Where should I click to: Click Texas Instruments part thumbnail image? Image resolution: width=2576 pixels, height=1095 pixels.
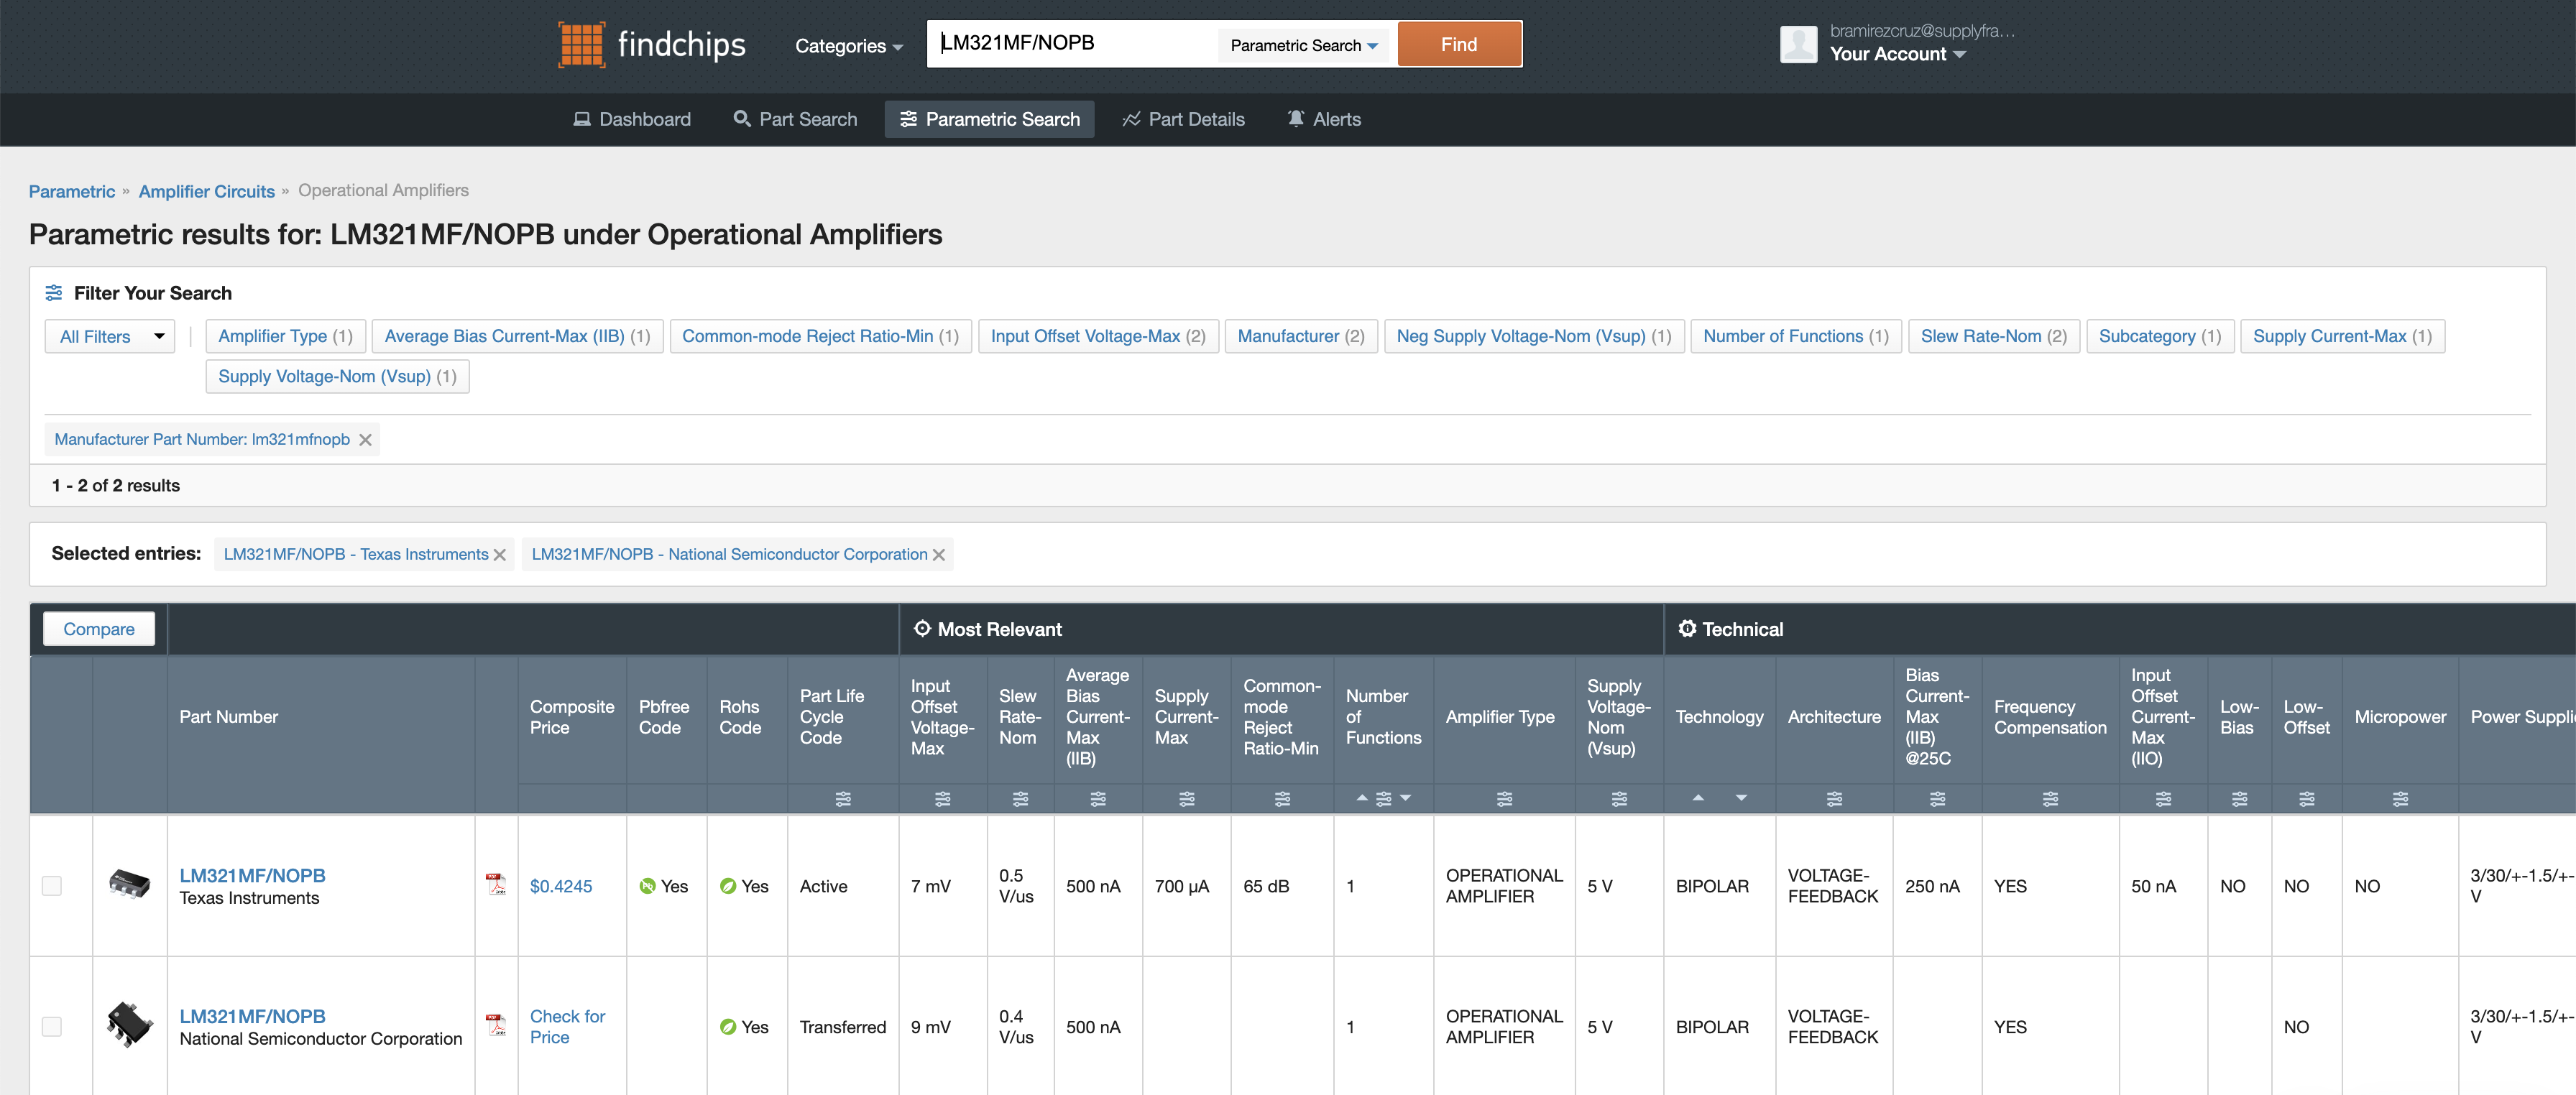coord(129,884)
